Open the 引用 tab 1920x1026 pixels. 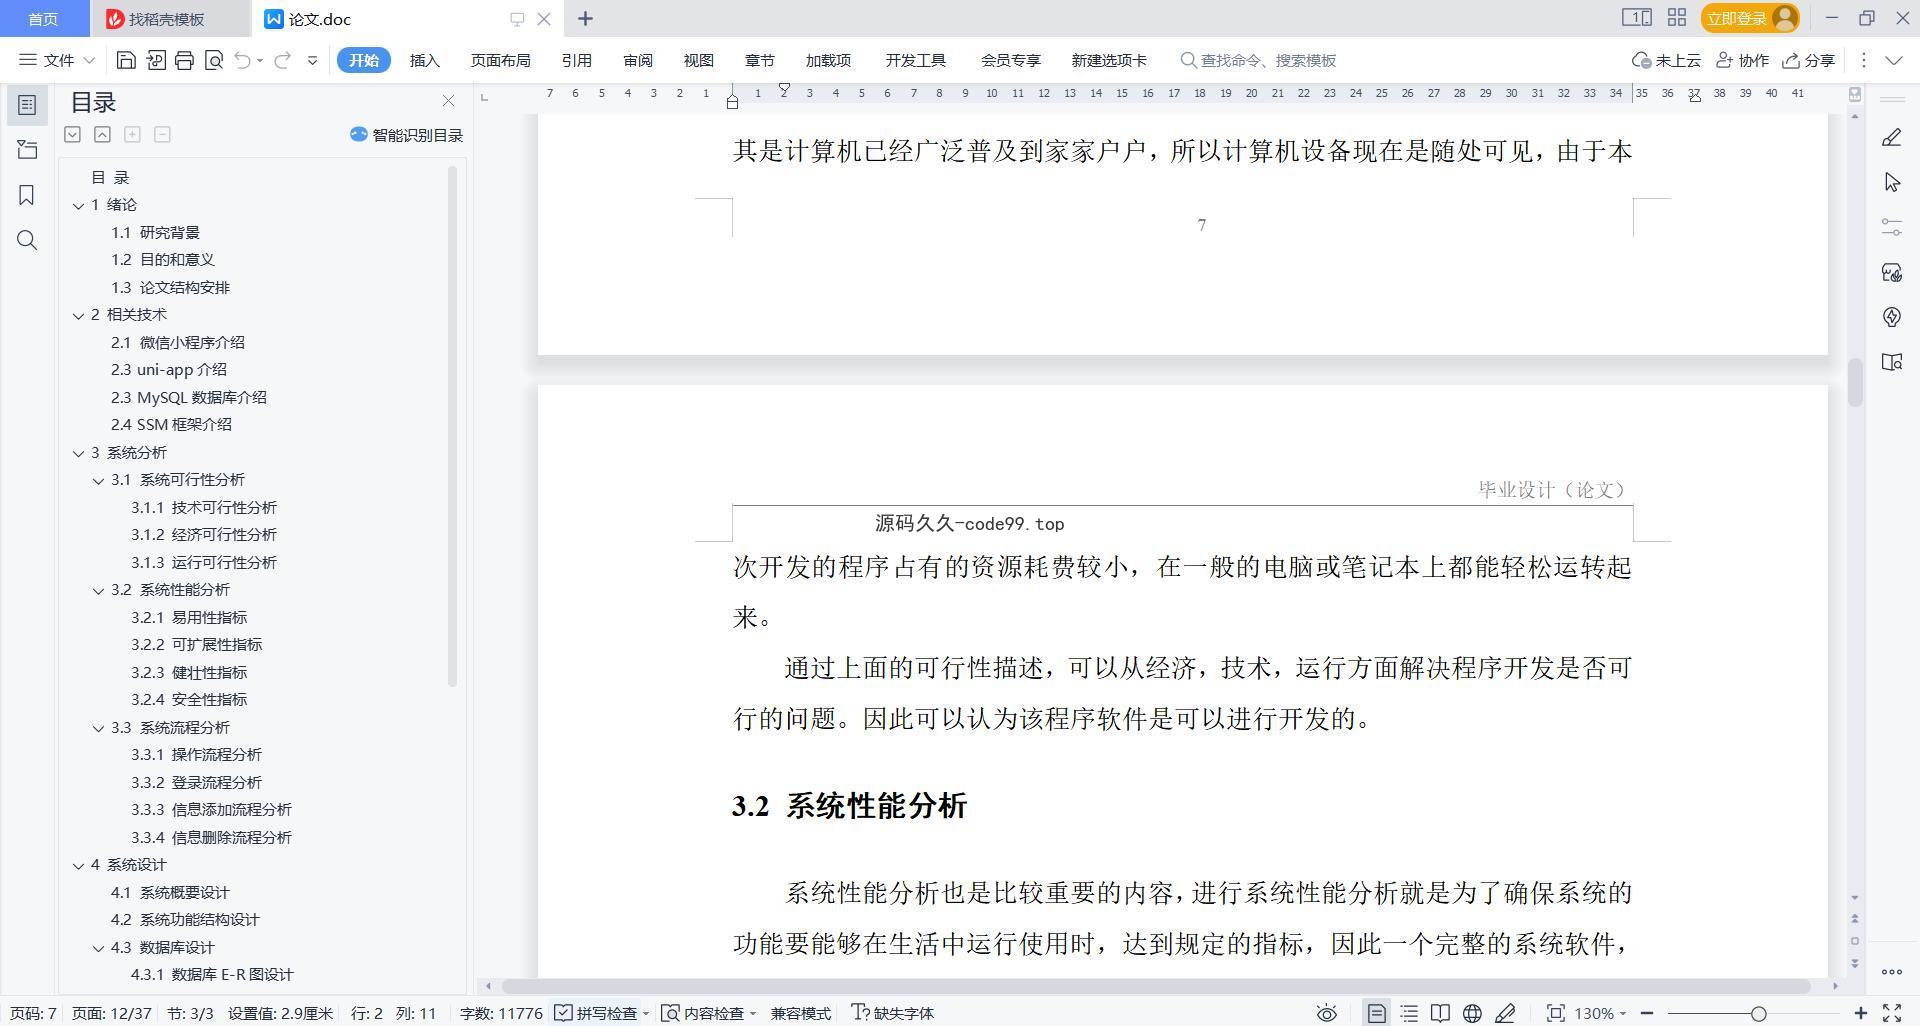pyautogui.click(x=576, y=60)
